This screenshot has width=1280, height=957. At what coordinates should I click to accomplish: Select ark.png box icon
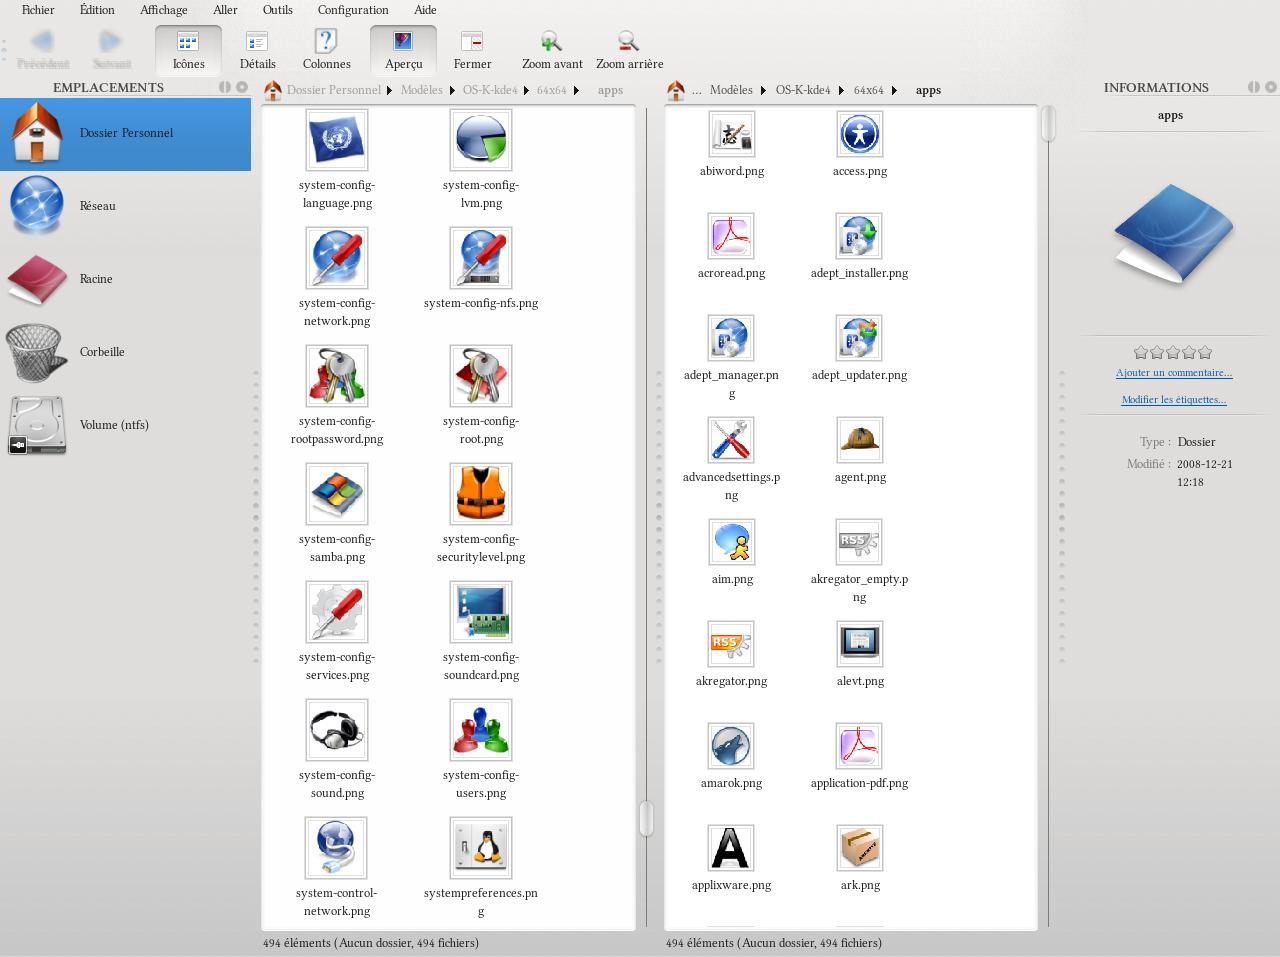tap(859, 848)
